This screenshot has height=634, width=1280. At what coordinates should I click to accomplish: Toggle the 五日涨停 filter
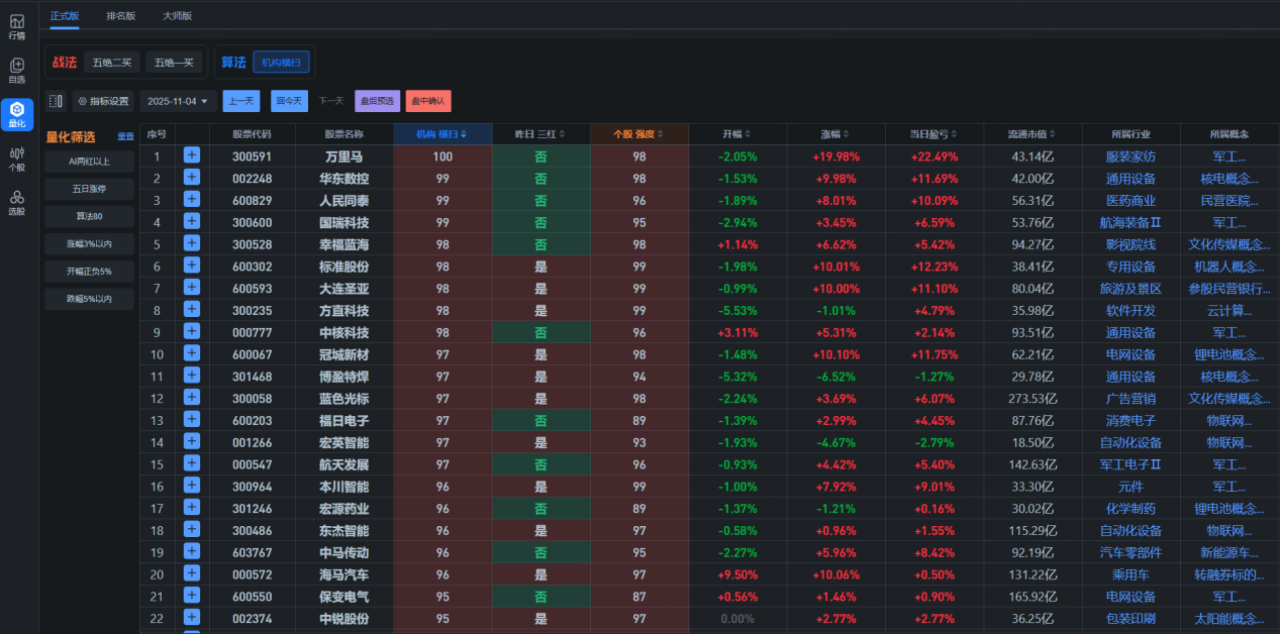click(89, 188)
